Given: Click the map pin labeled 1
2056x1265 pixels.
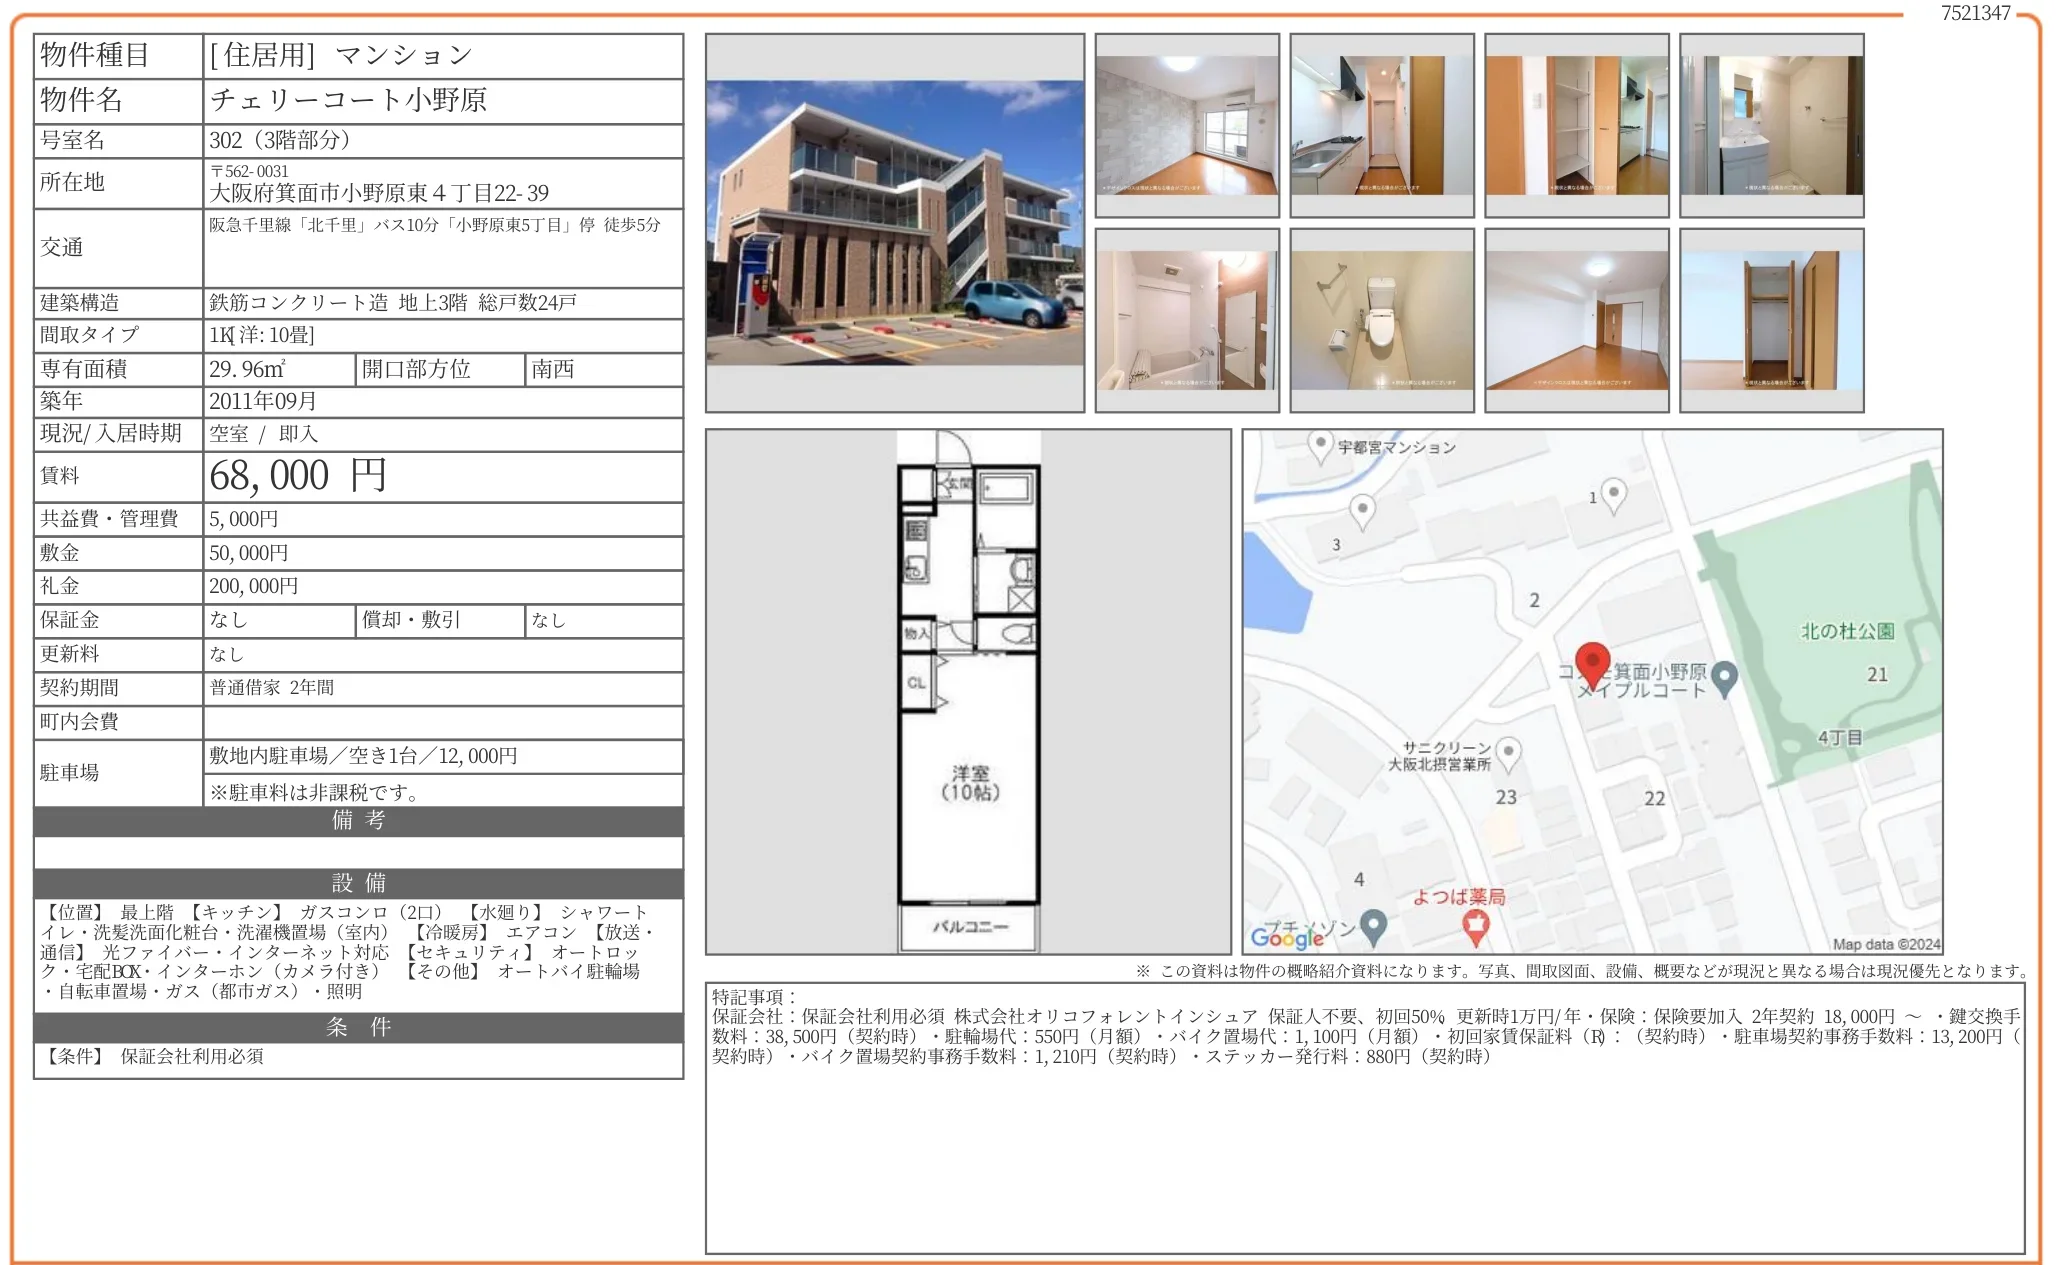Looking at the screenshot, I should point(1614,493).
